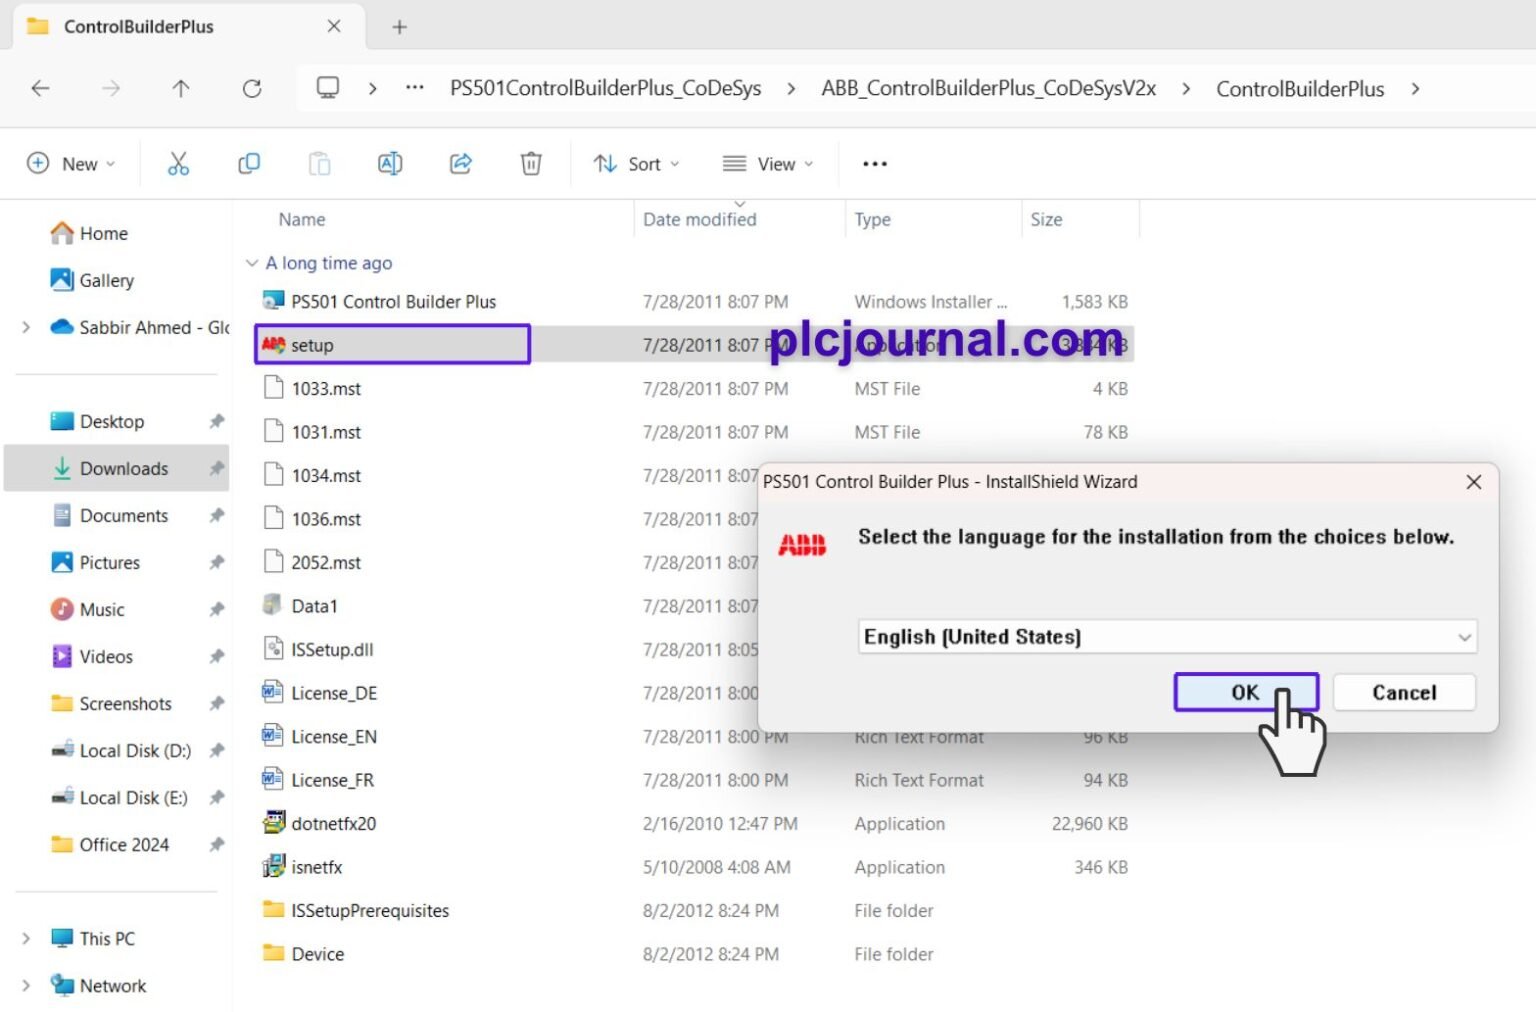The height and width of the screenshot is (1012, 1536).
Task: Click the Cut scissors icon in toolbar
Action: click(x=178, y=164)
